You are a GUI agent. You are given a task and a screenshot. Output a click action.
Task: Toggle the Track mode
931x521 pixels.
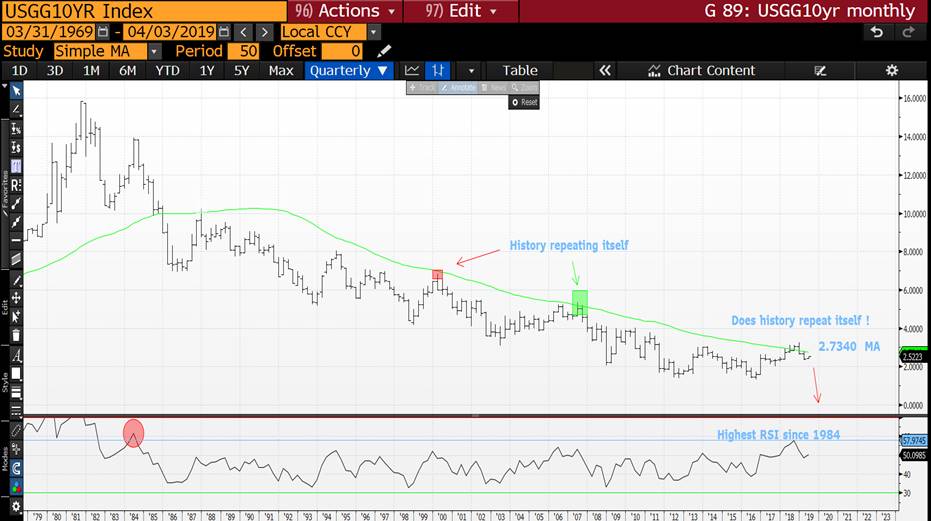[423, 88]
